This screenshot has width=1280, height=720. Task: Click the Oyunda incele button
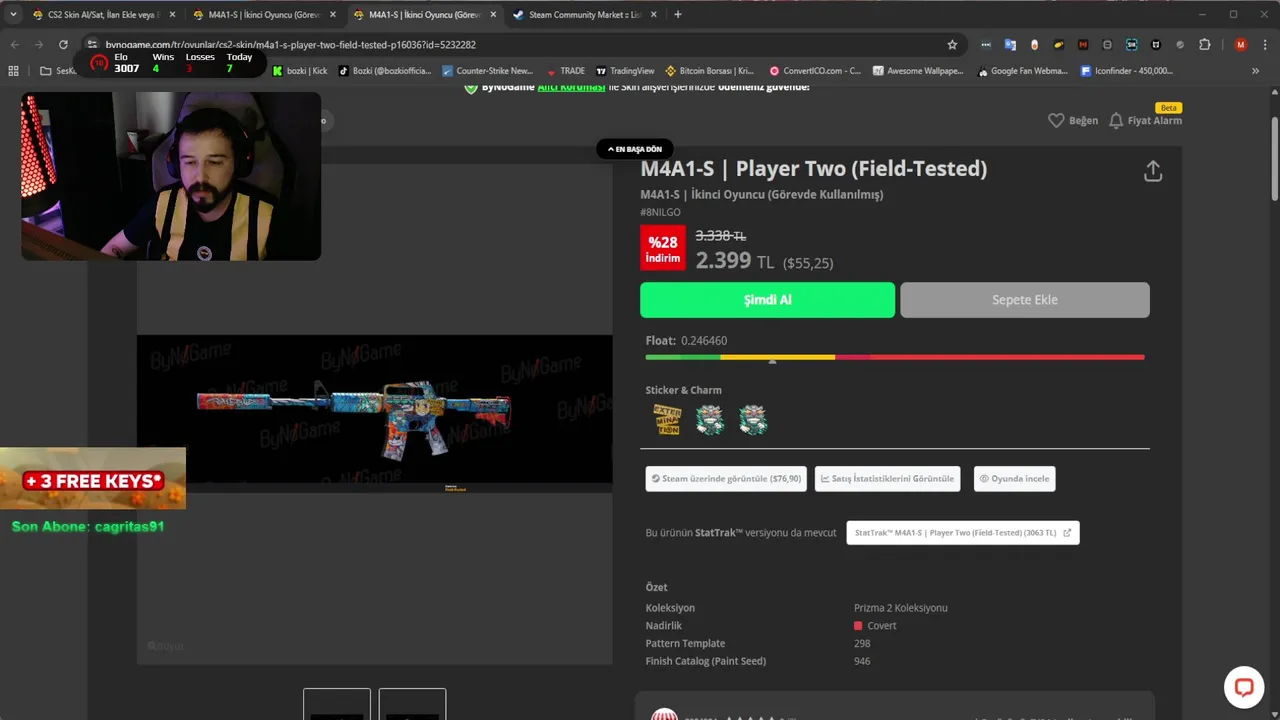tap(1014, 479)
